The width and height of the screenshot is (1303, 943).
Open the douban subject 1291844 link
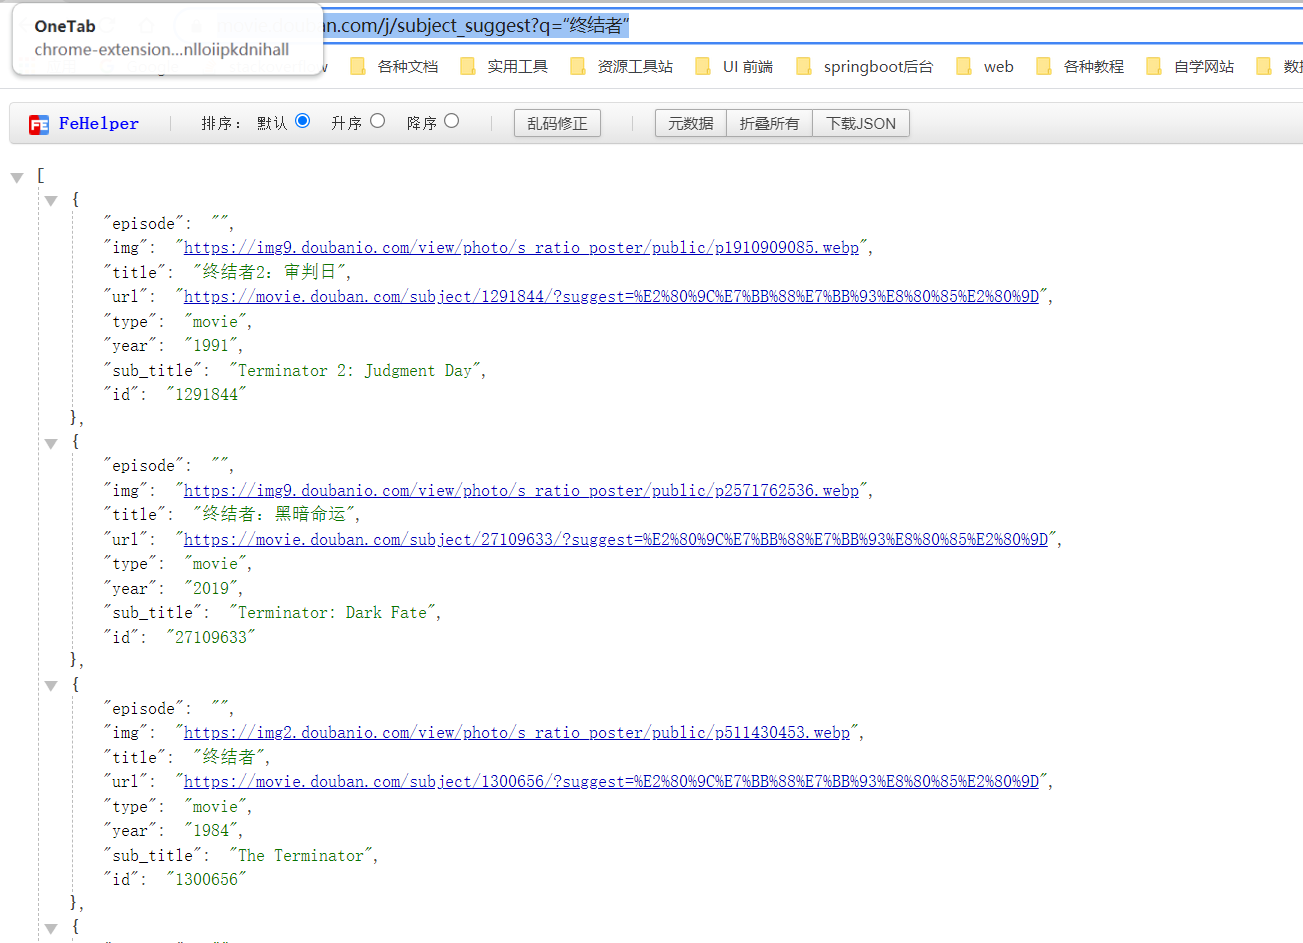tap(612, 297)
